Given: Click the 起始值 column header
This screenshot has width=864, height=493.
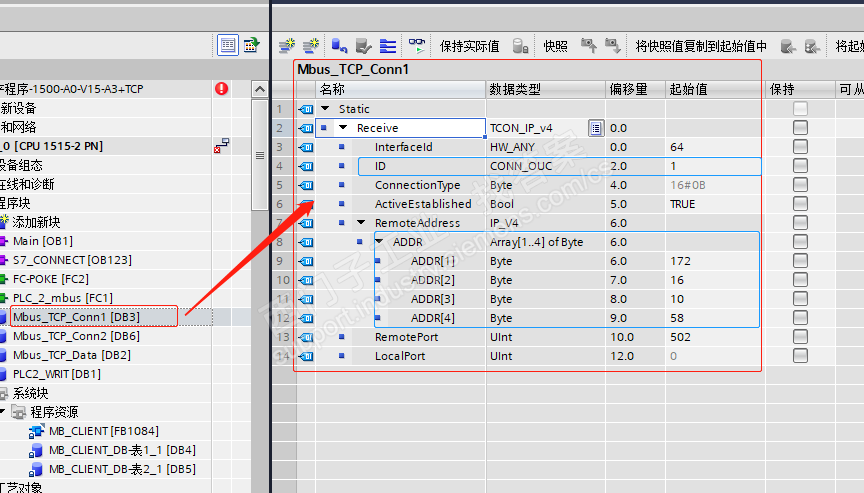Looking at the screenshot, I should [715, 89].
